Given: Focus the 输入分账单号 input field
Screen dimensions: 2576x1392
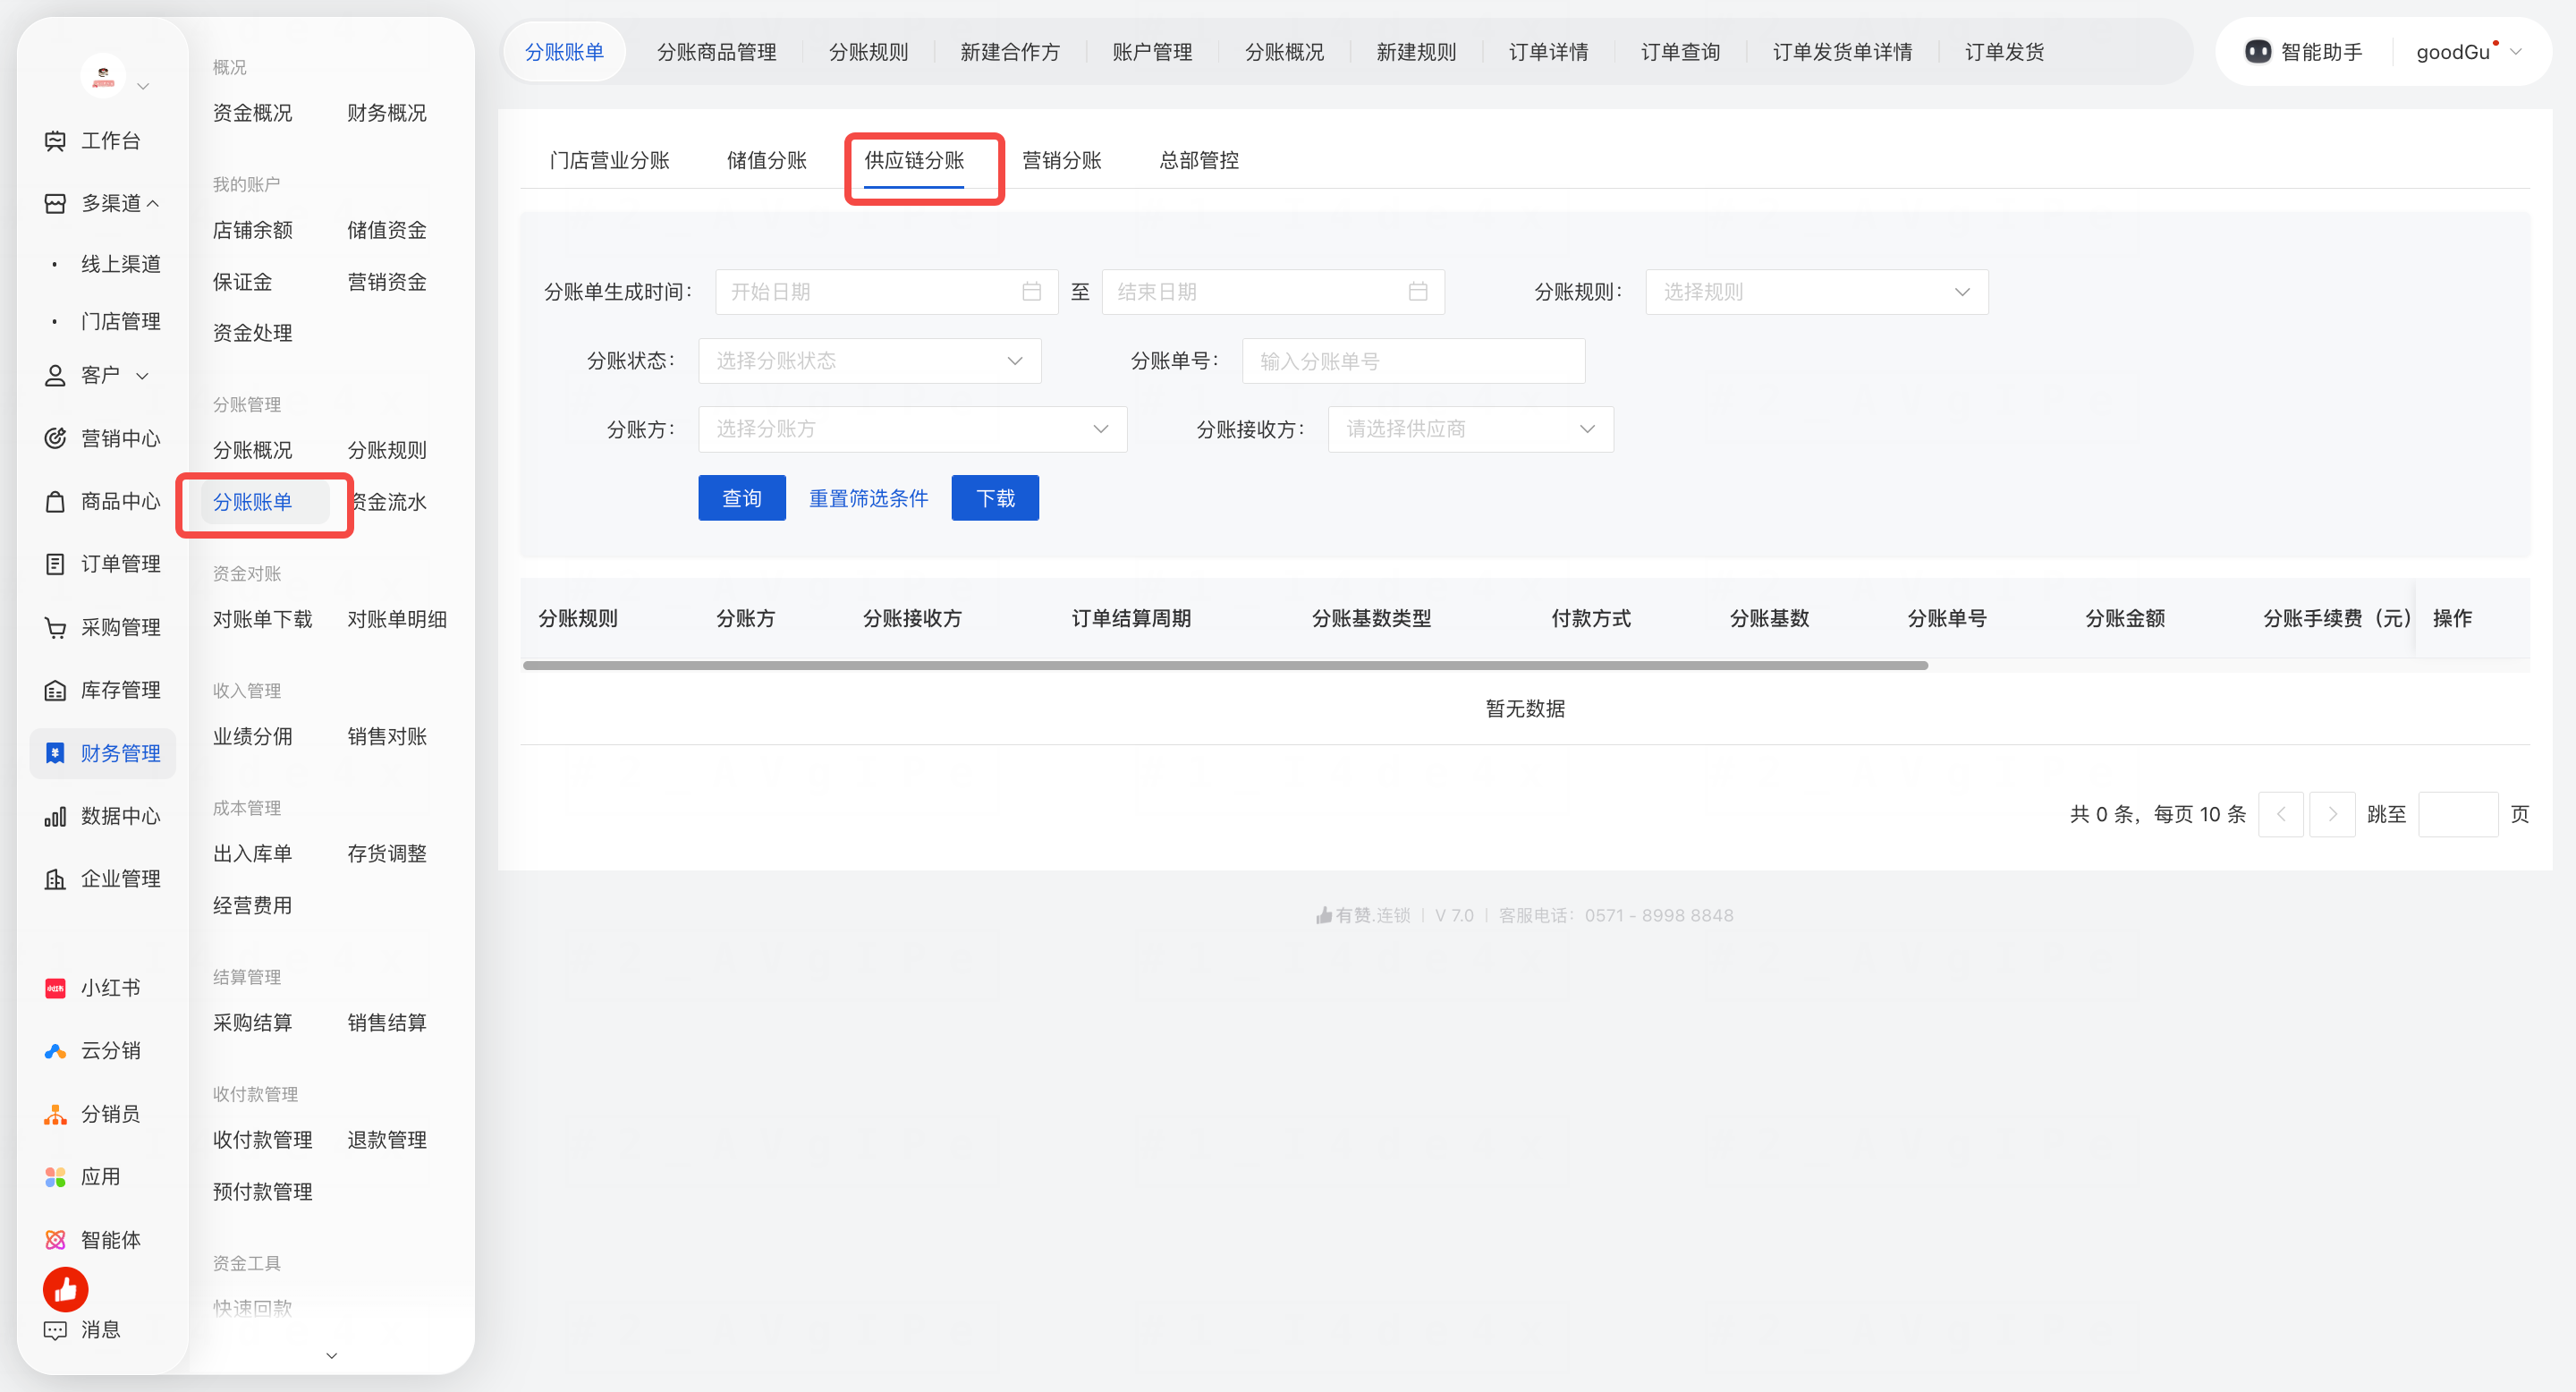Looking at the screenshot, I should 1413,361.
